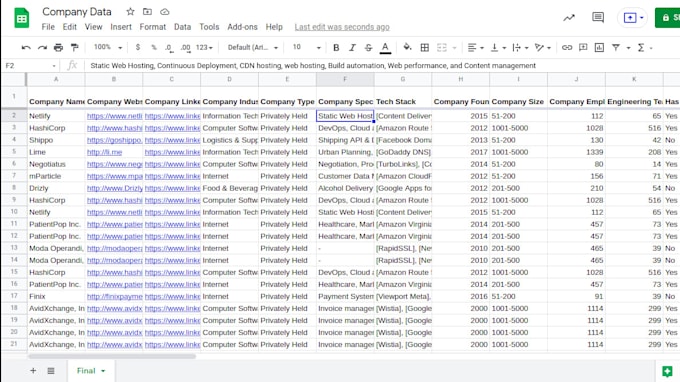Viewport: 680px width, 382px height.
Task: Click the horizontal scrollbar
Action: pos(112,356)
